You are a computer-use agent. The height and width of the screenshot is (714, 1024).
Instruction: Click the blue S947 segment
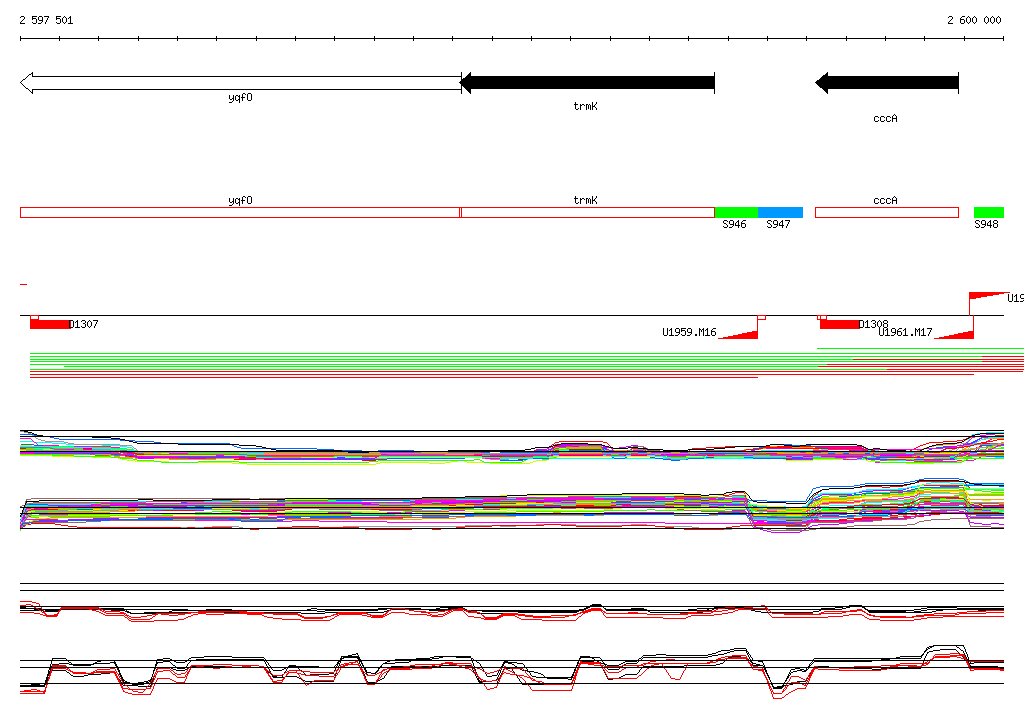tap(780, 212)
